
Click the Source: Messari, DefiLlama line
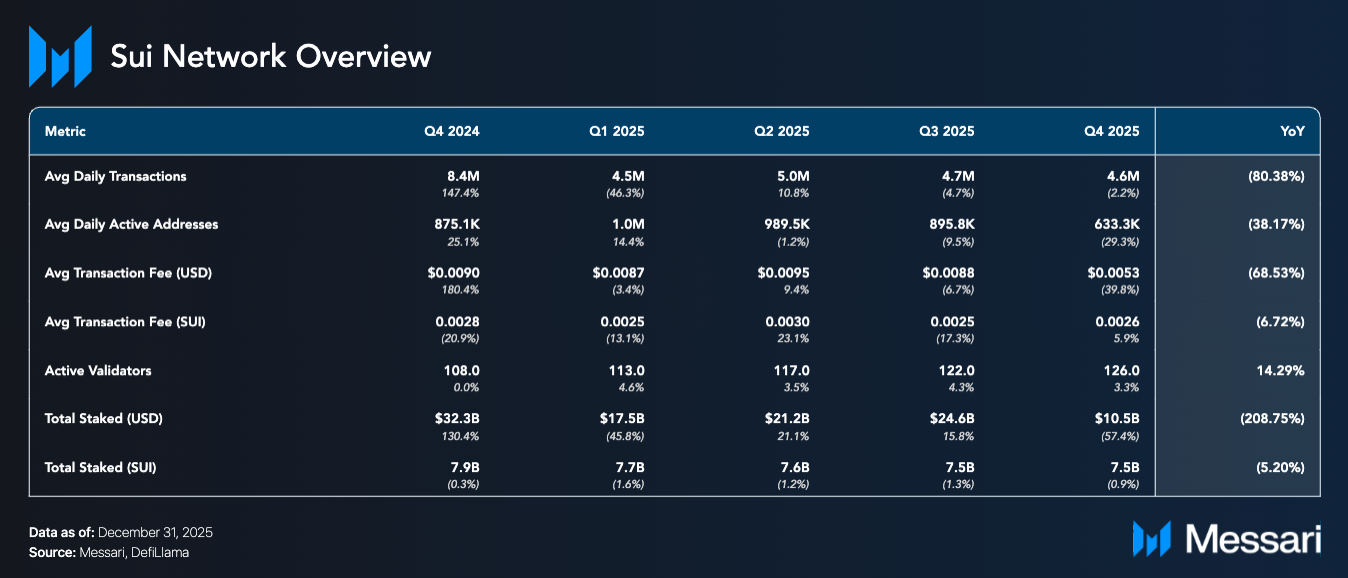109,552
